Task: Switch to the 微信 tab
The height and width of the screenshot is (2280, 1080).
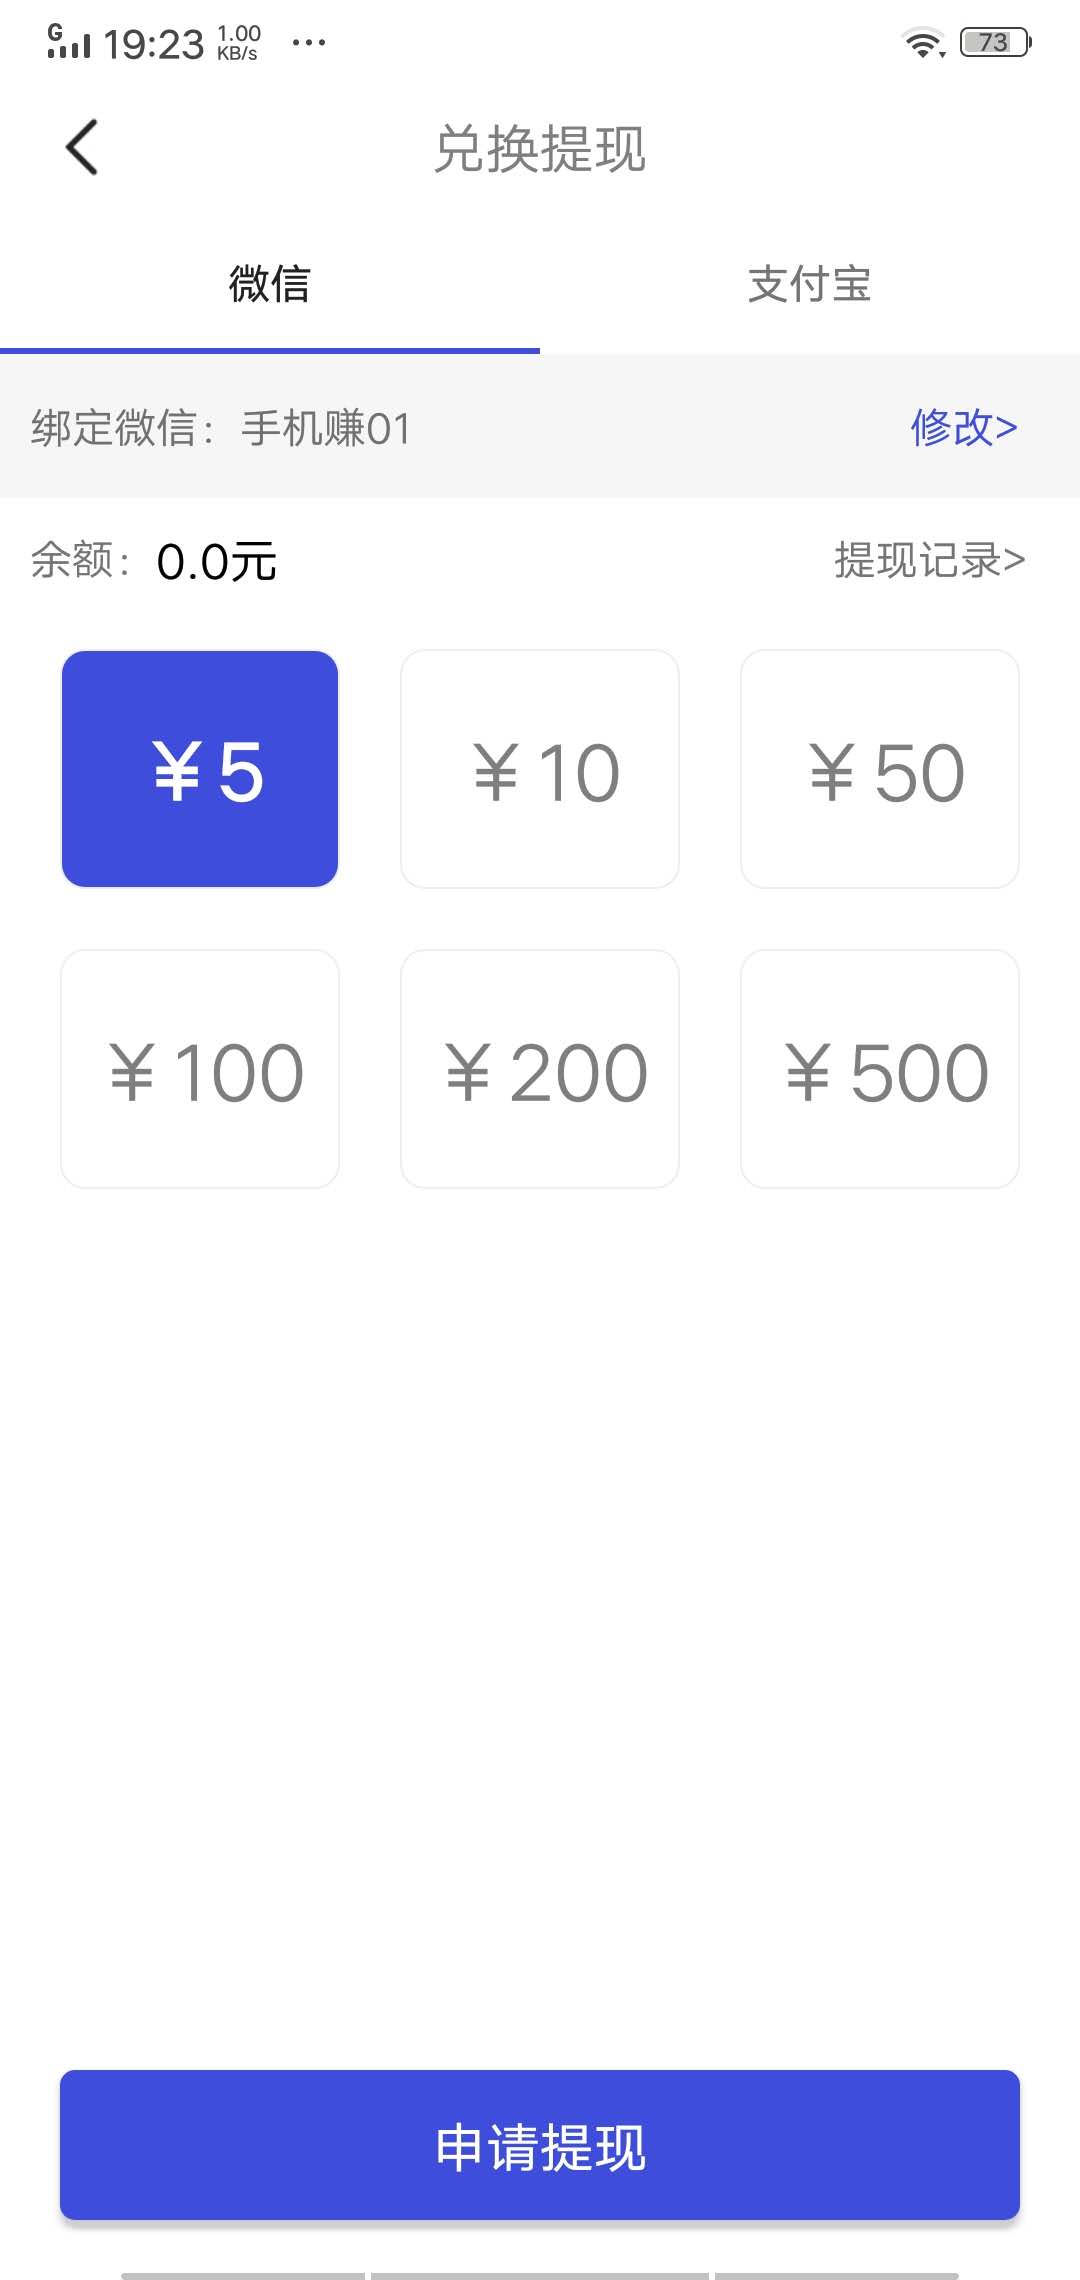Action: pyautogui.click(x=270, y=285)
